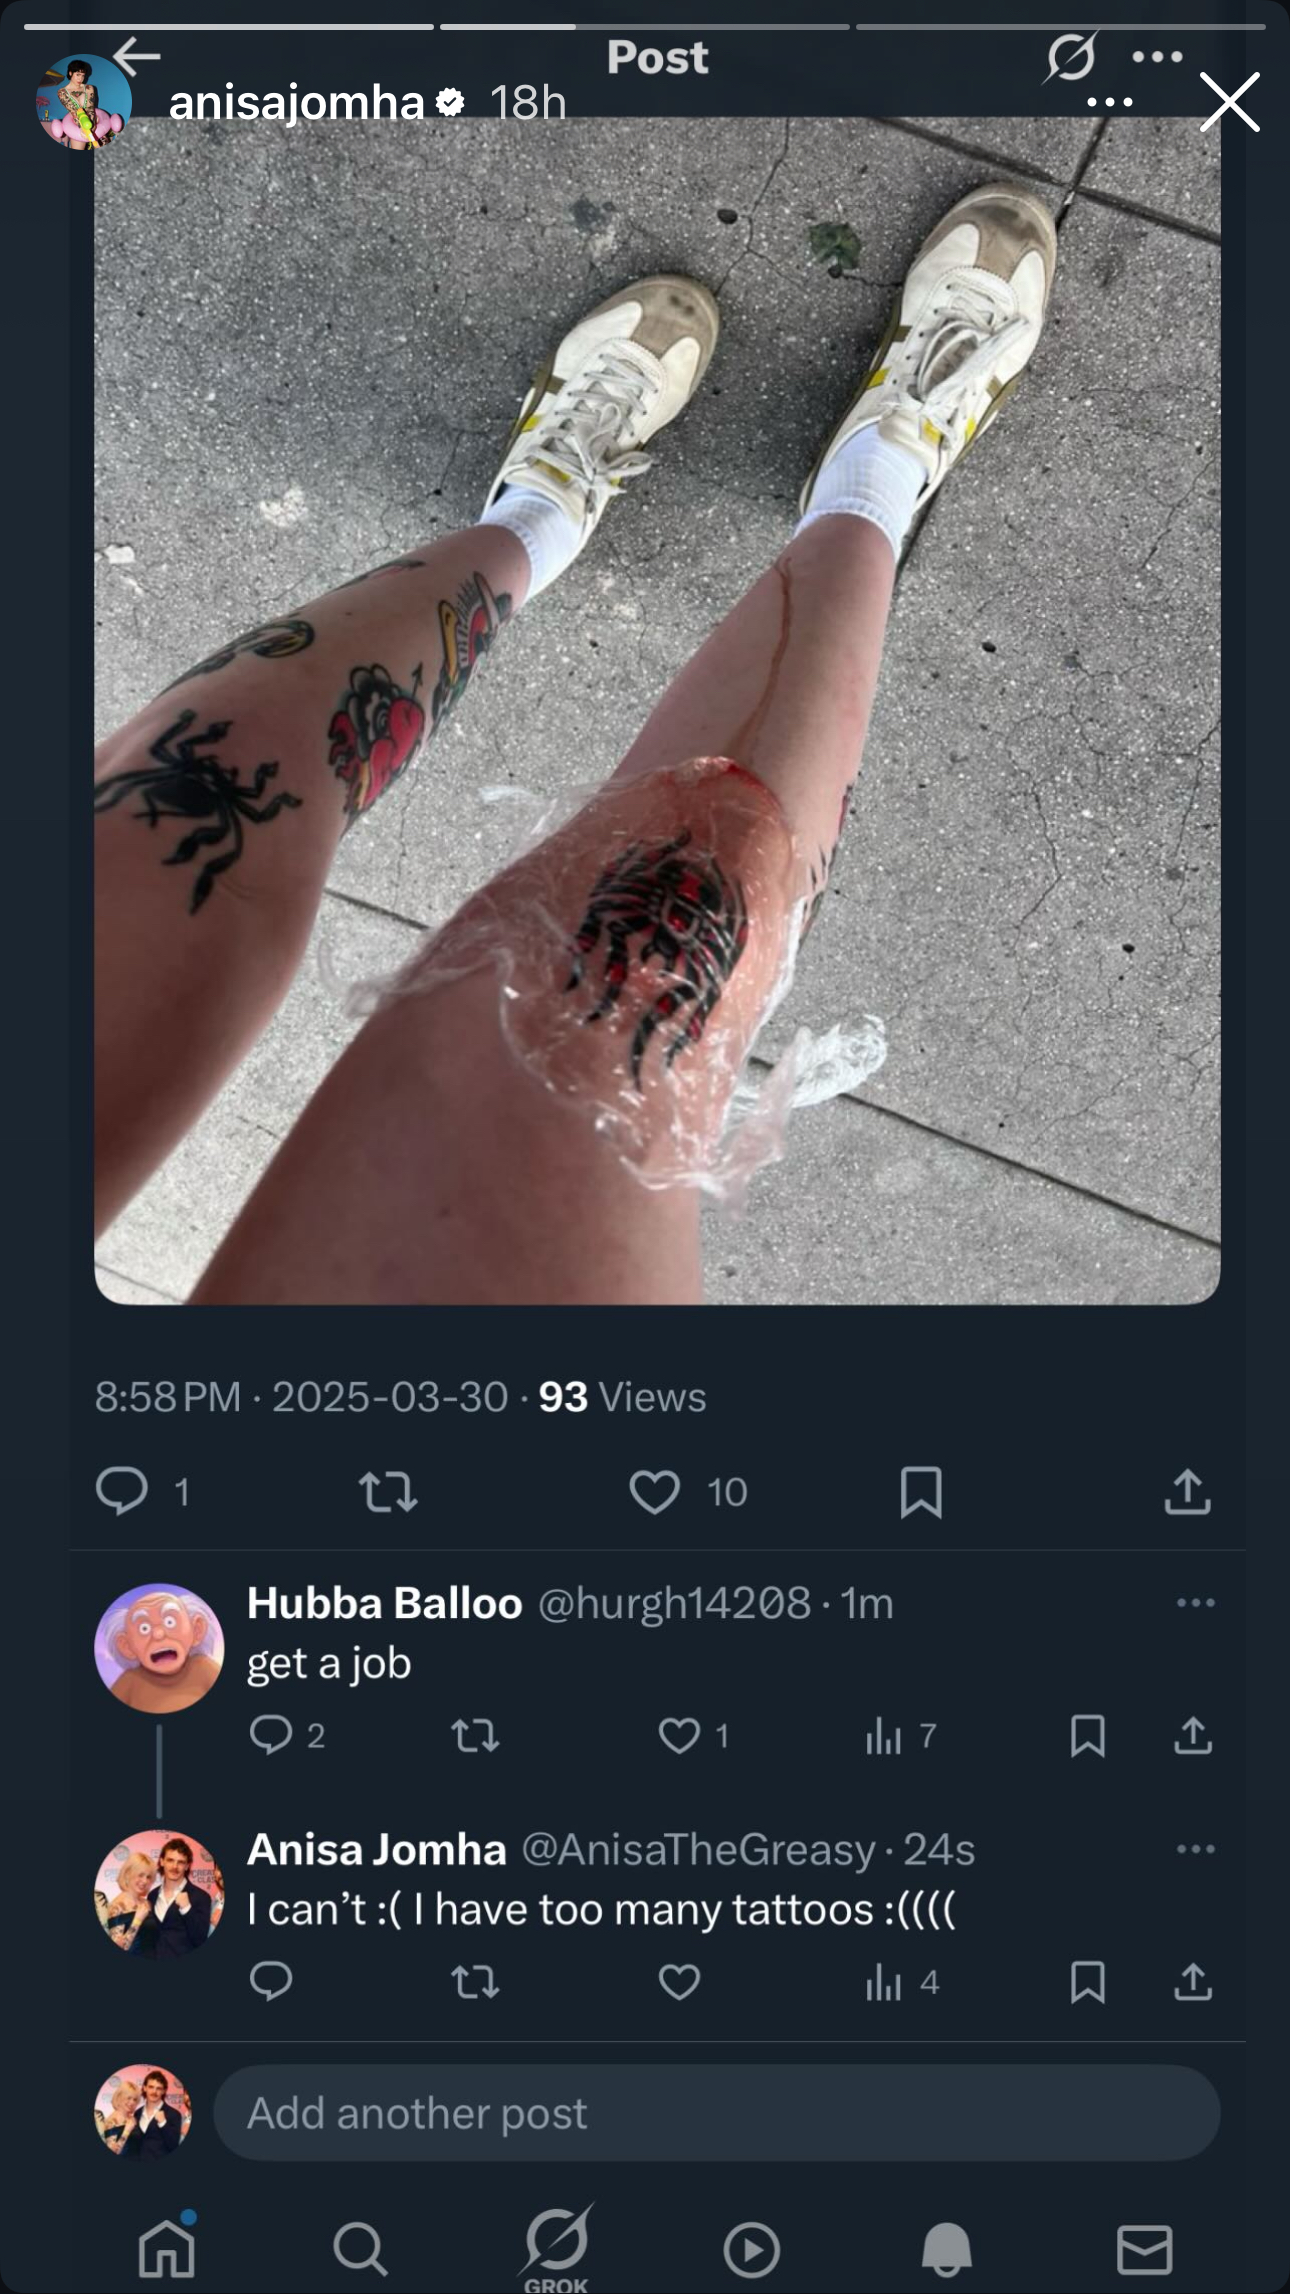This screenshot has height=2294, width=1290.
Task: Go back using the header arrow
Action: [x=137, y=56]
